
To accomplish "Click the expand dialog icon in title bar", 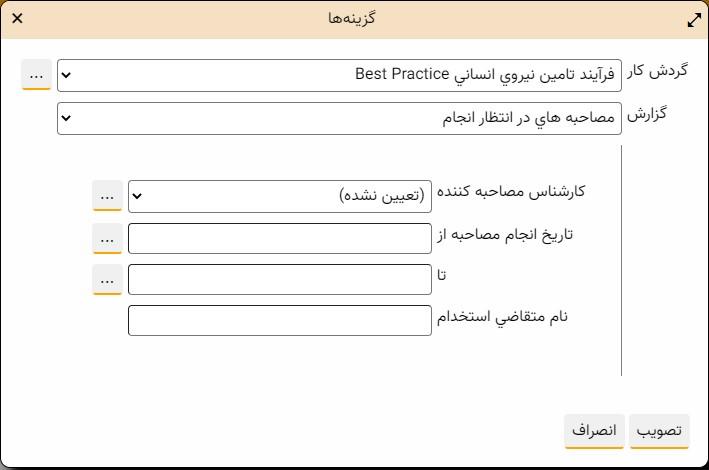I will click(694, 19).
